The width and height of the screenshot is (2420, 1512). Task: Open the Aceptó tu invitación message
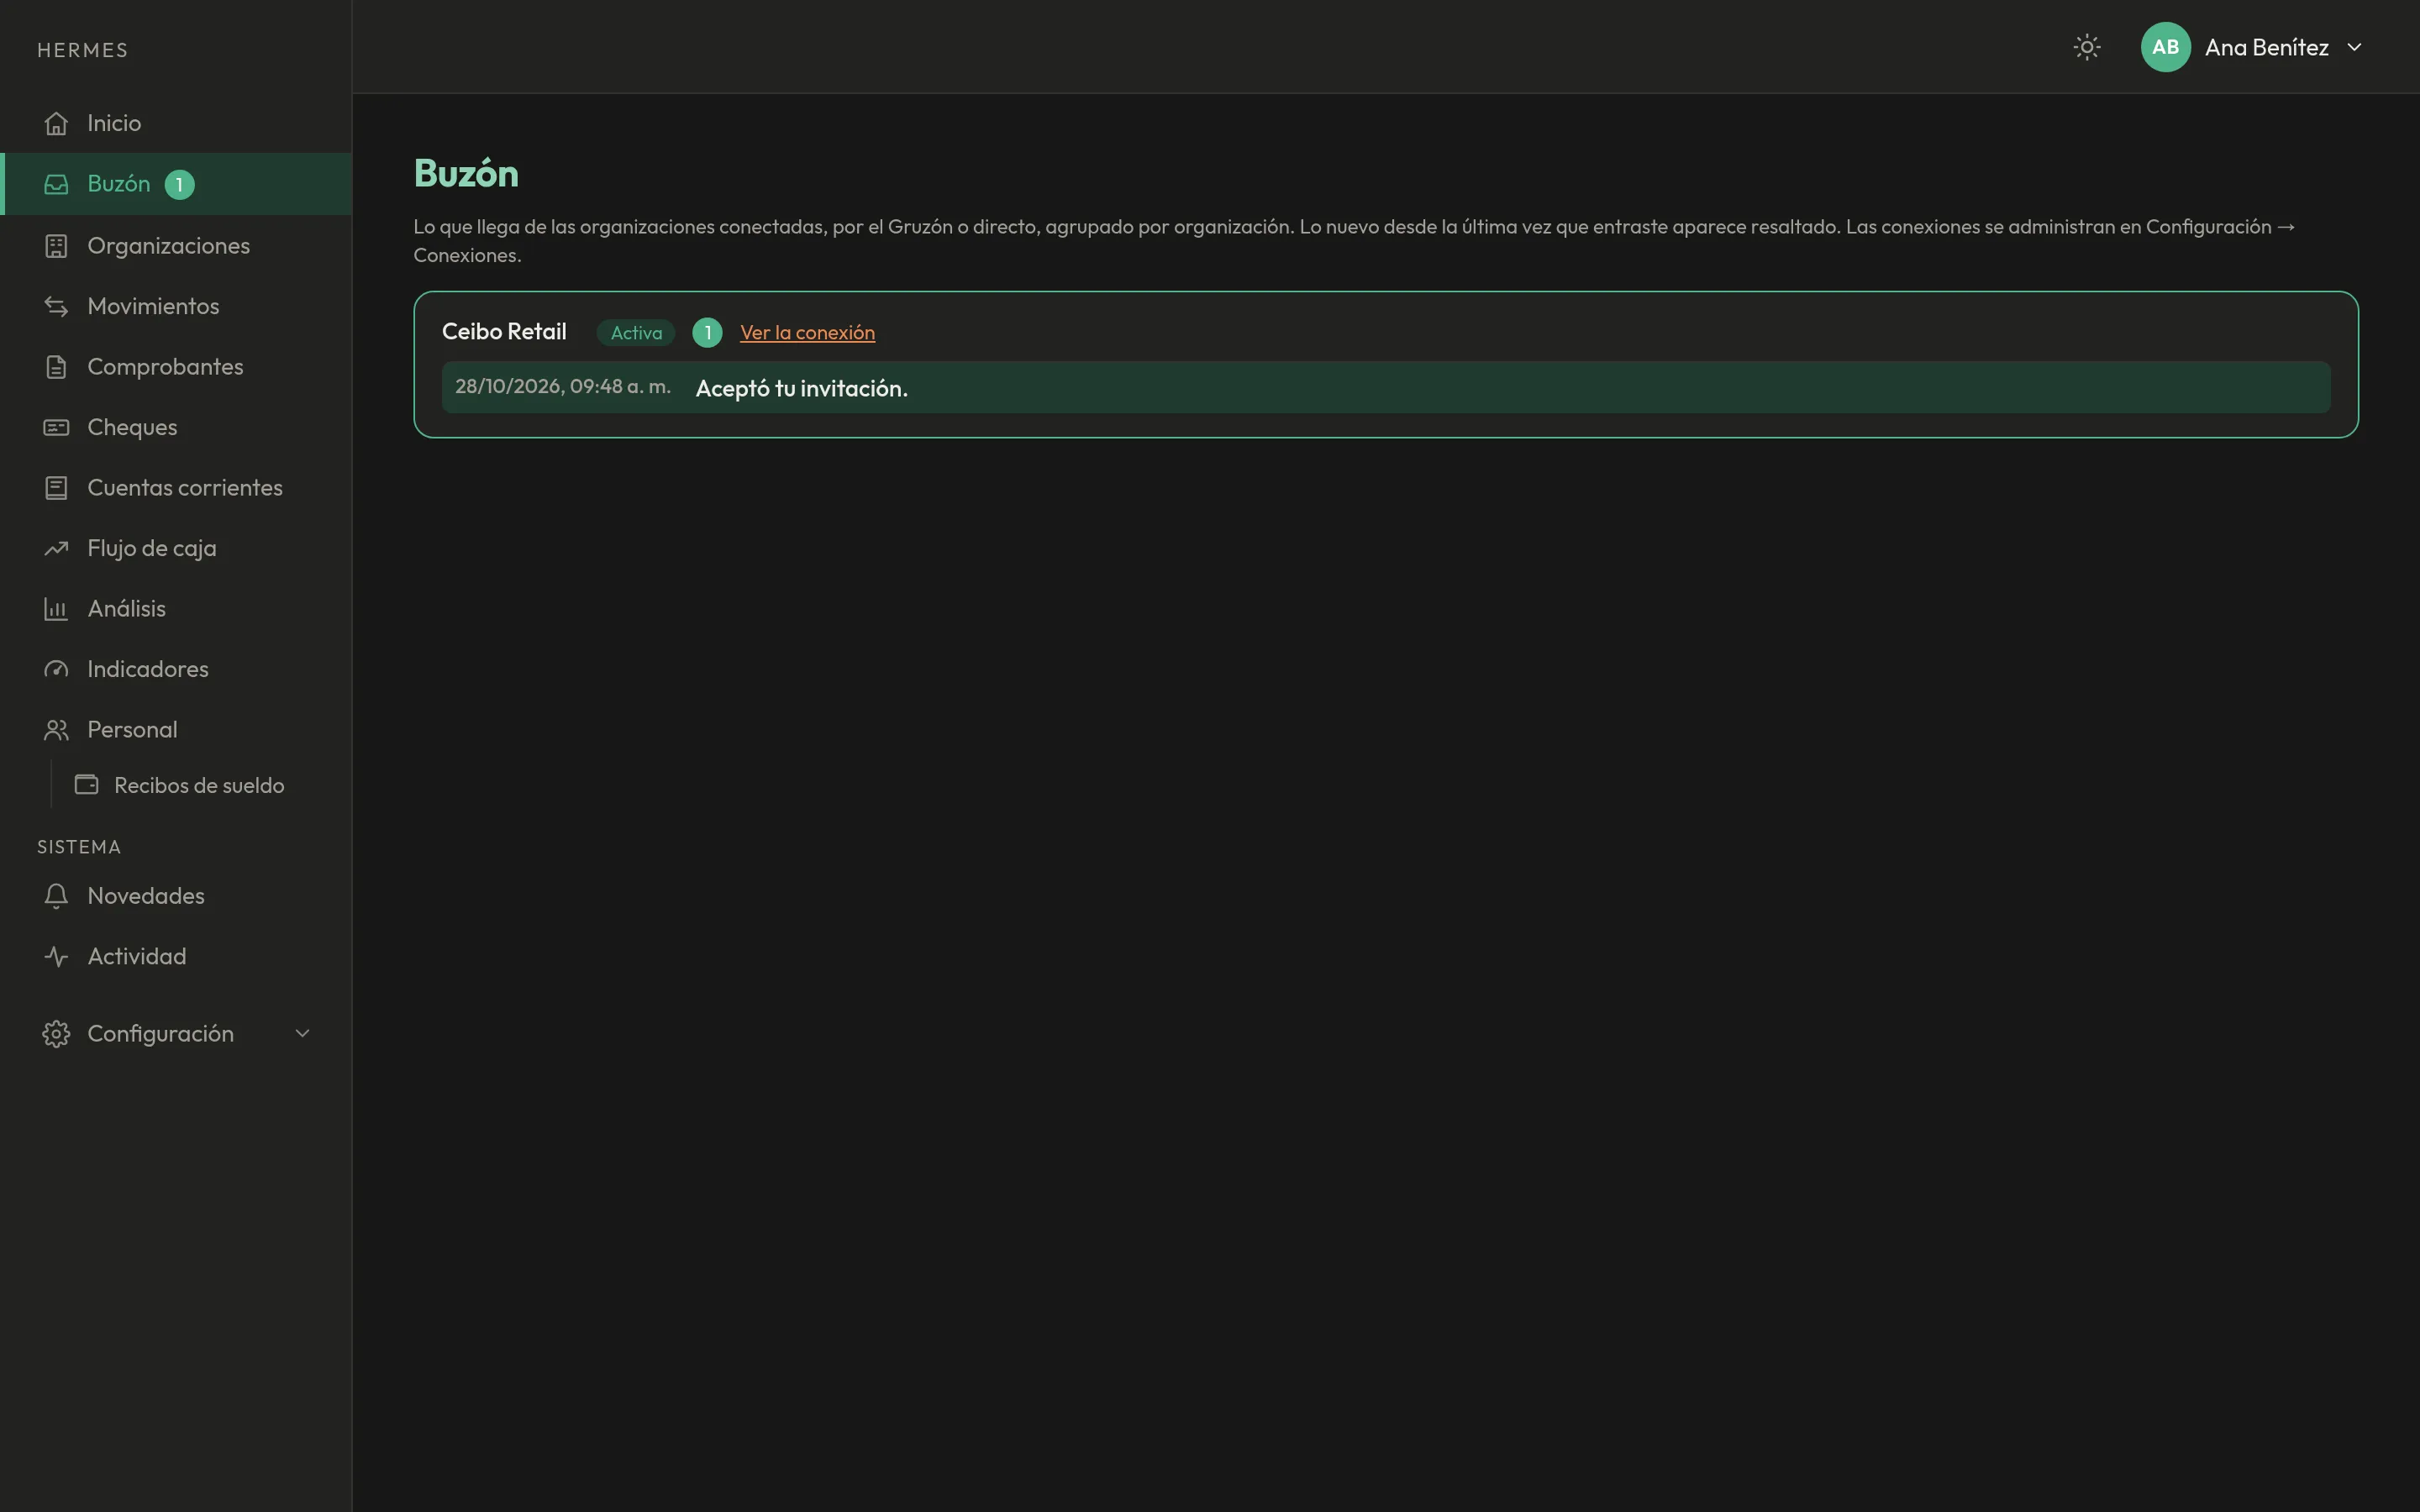tap(1386, 387)
